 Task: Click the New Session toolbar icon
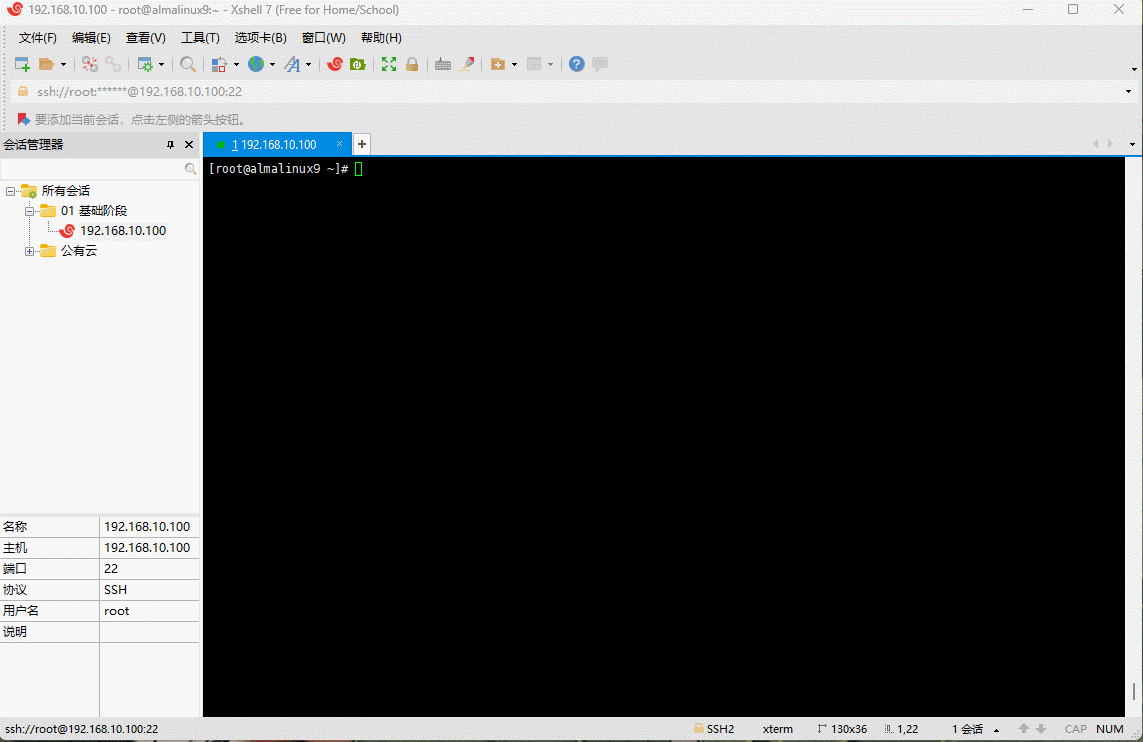tap(22, 64)
